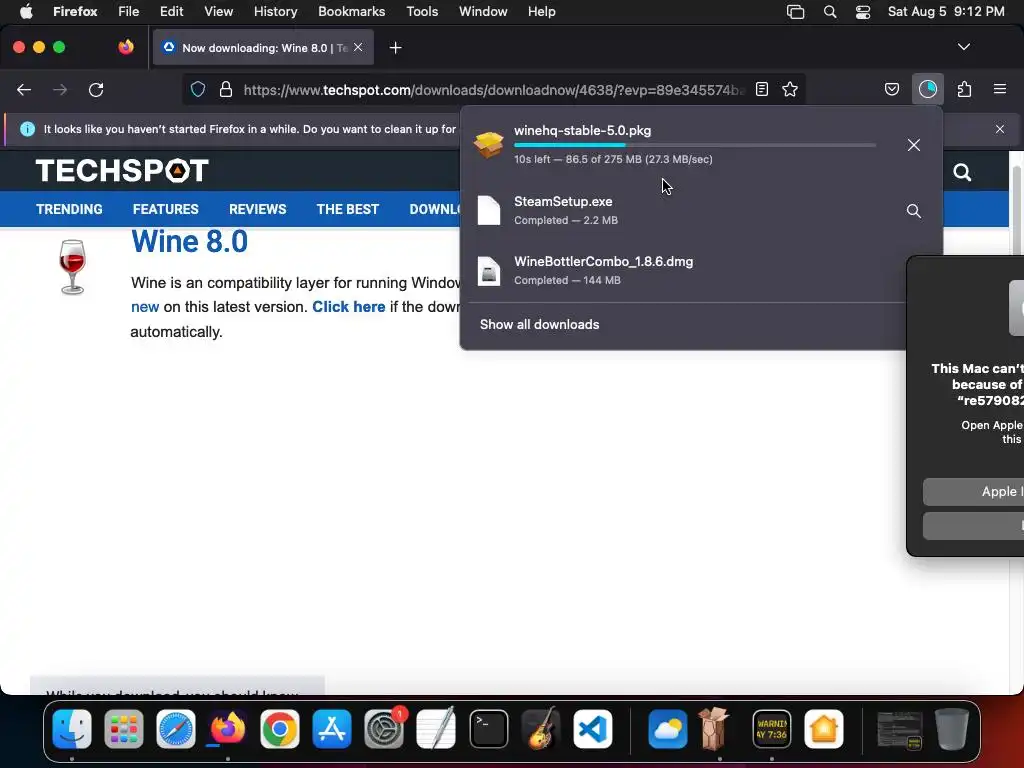Click the Wine glass thumbnail

coord(72,266)
